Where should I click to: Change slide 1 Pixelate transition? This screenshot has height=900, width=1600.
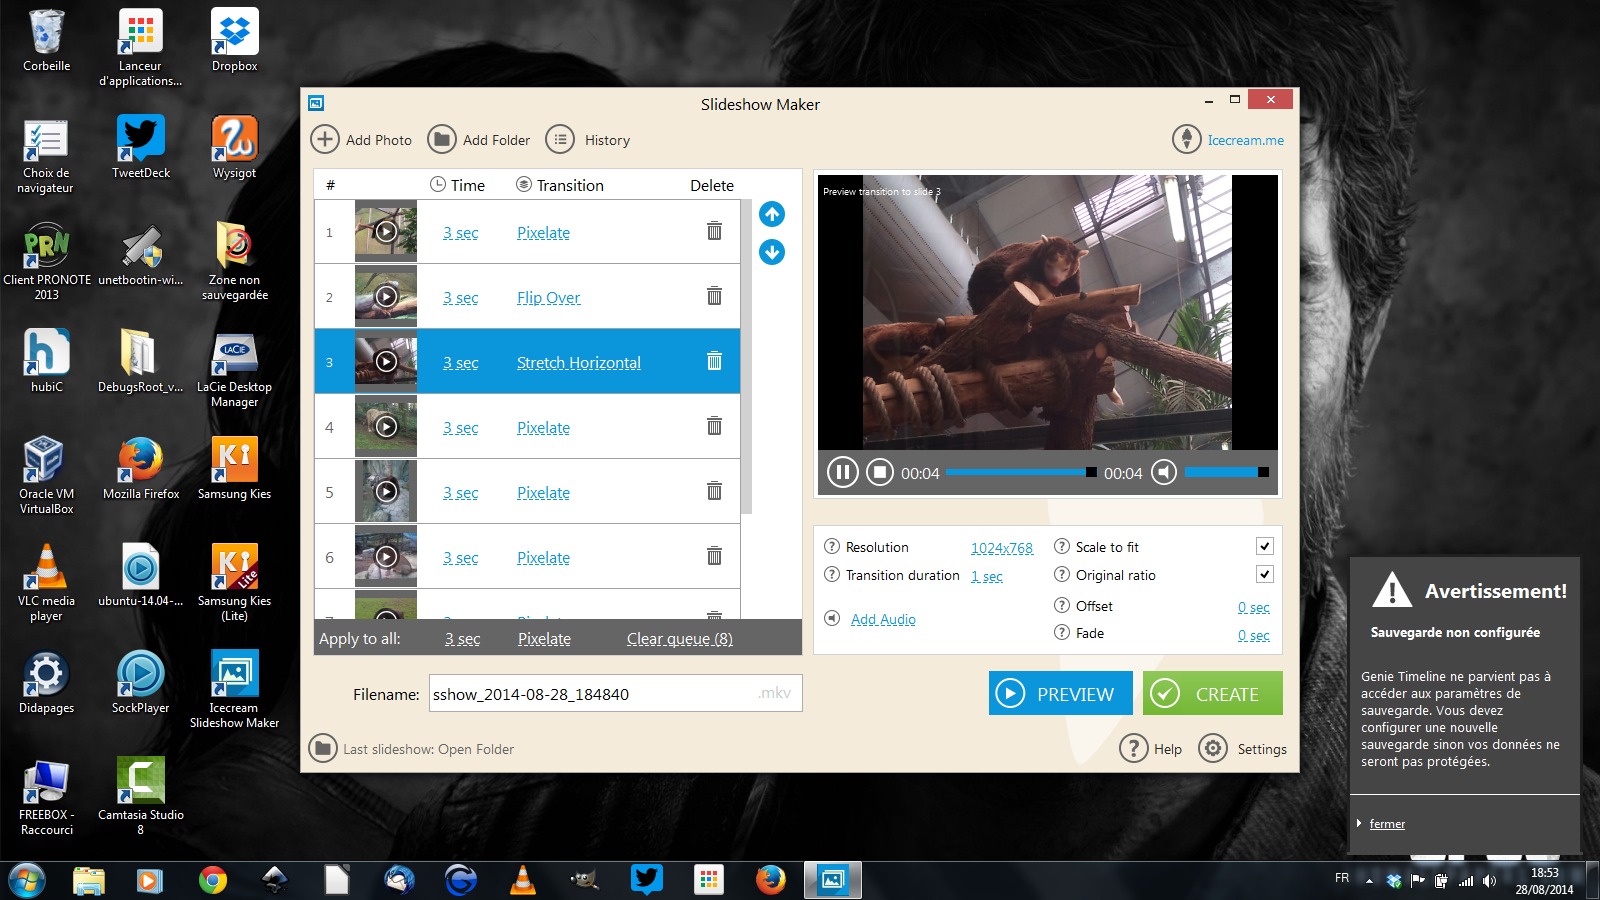pyautogui.click(x=543, y=233)
